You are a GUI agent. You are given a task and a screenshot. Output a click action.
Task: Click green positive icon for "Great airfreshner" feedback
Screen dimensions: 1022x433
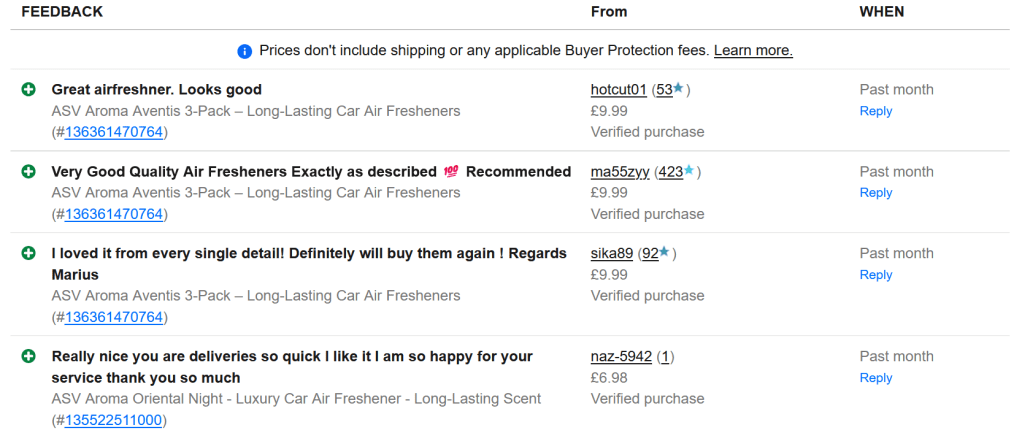(29, 90)
